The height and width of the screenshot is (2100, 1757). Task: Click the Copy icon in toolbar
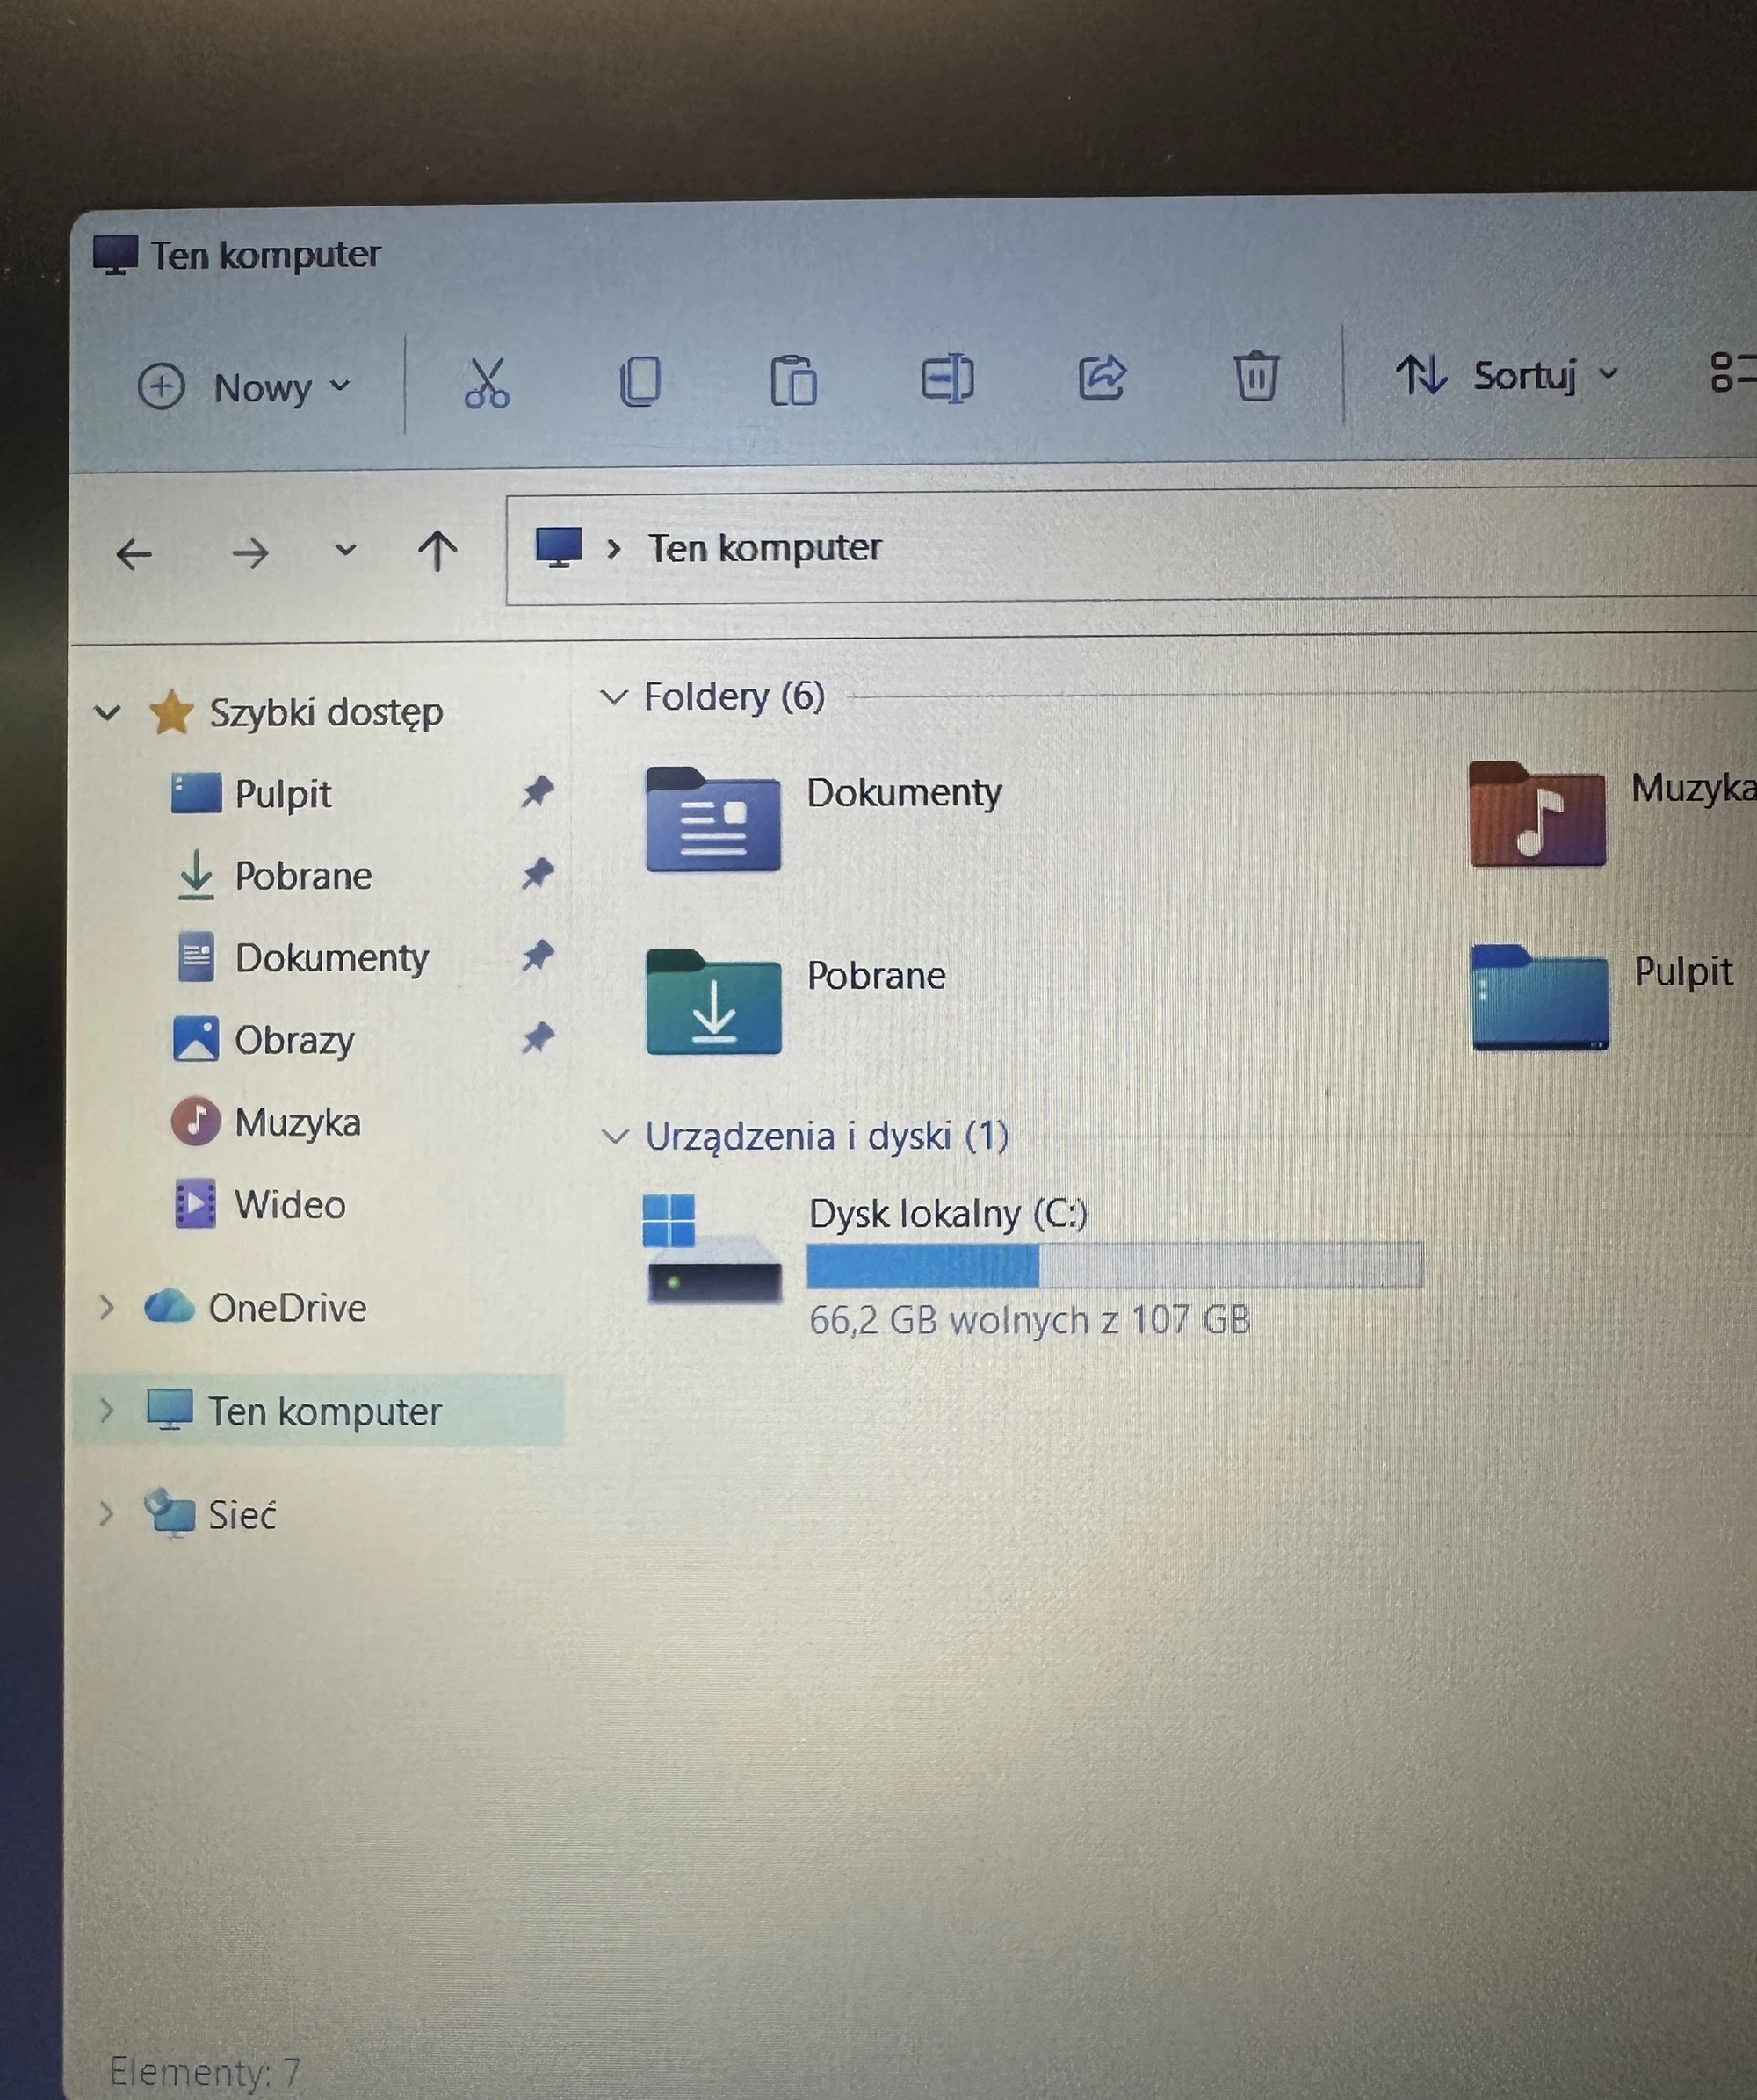[640, 381]
